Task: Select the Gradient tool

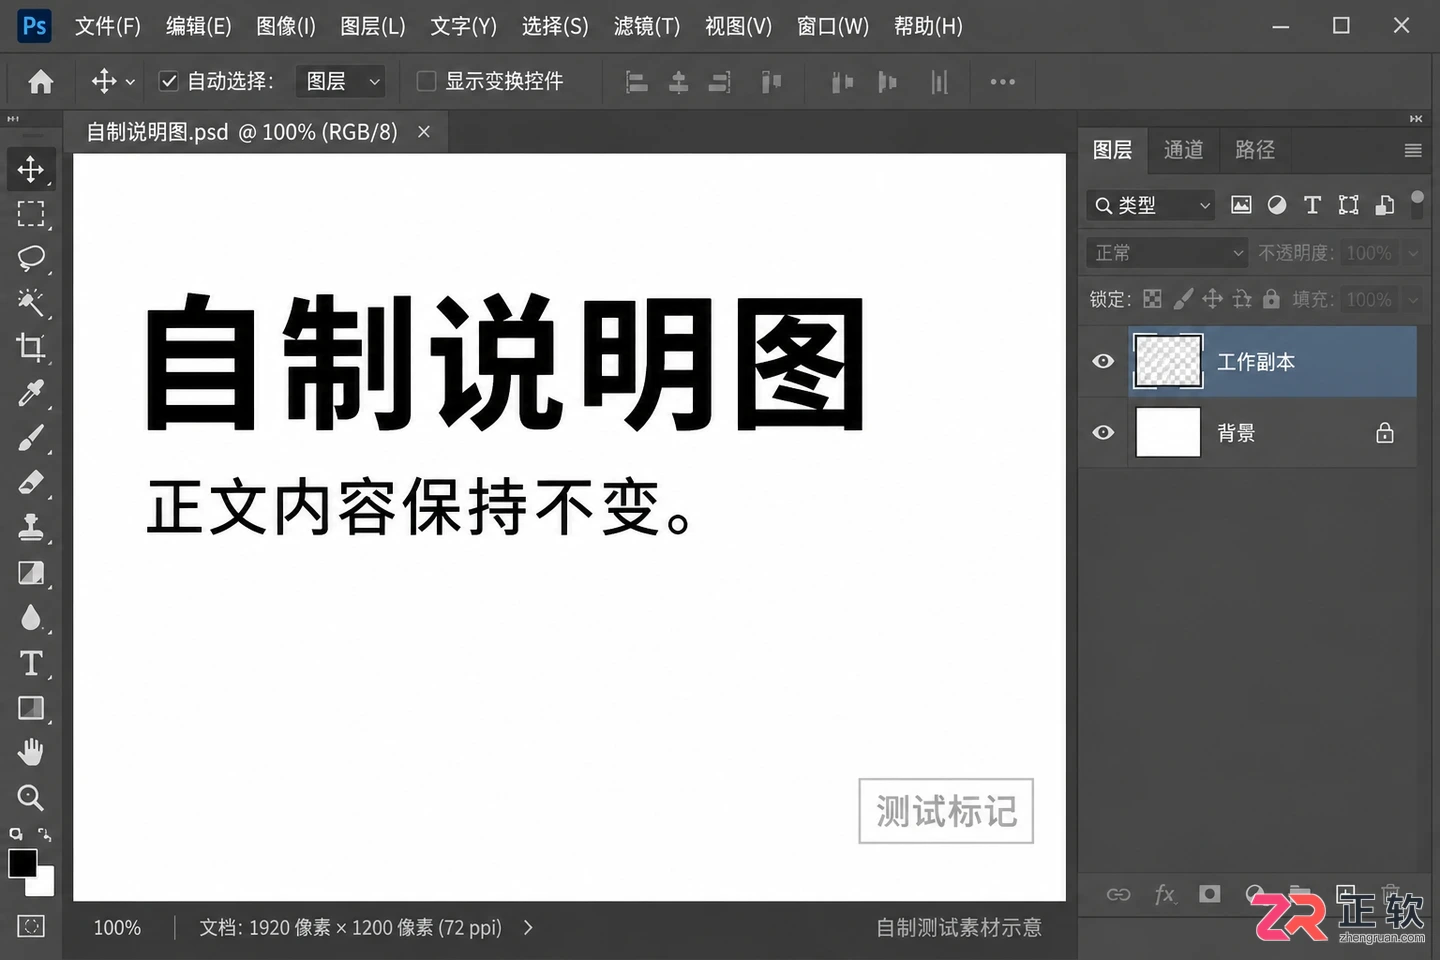Action: pyautogui.click(x=30, y=573)
